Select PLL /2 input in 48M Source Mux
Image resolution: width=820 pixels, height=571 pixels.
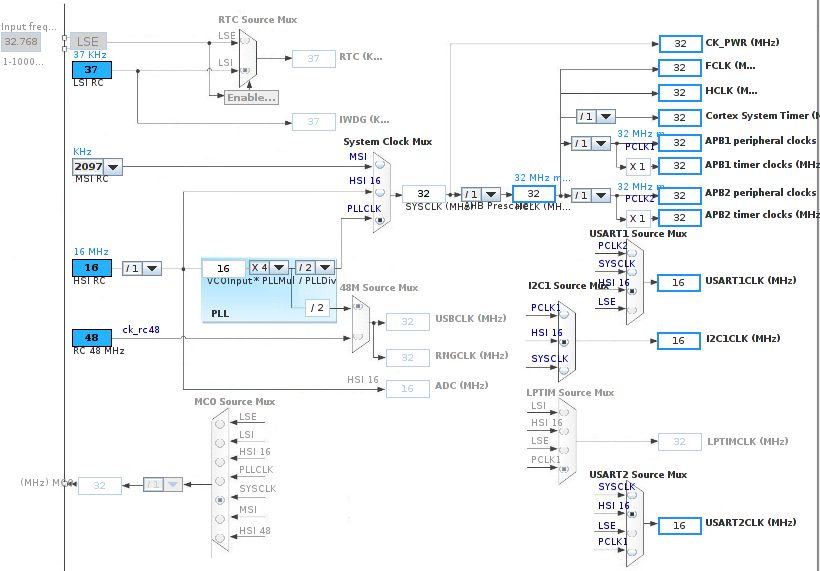click(358, 306)
